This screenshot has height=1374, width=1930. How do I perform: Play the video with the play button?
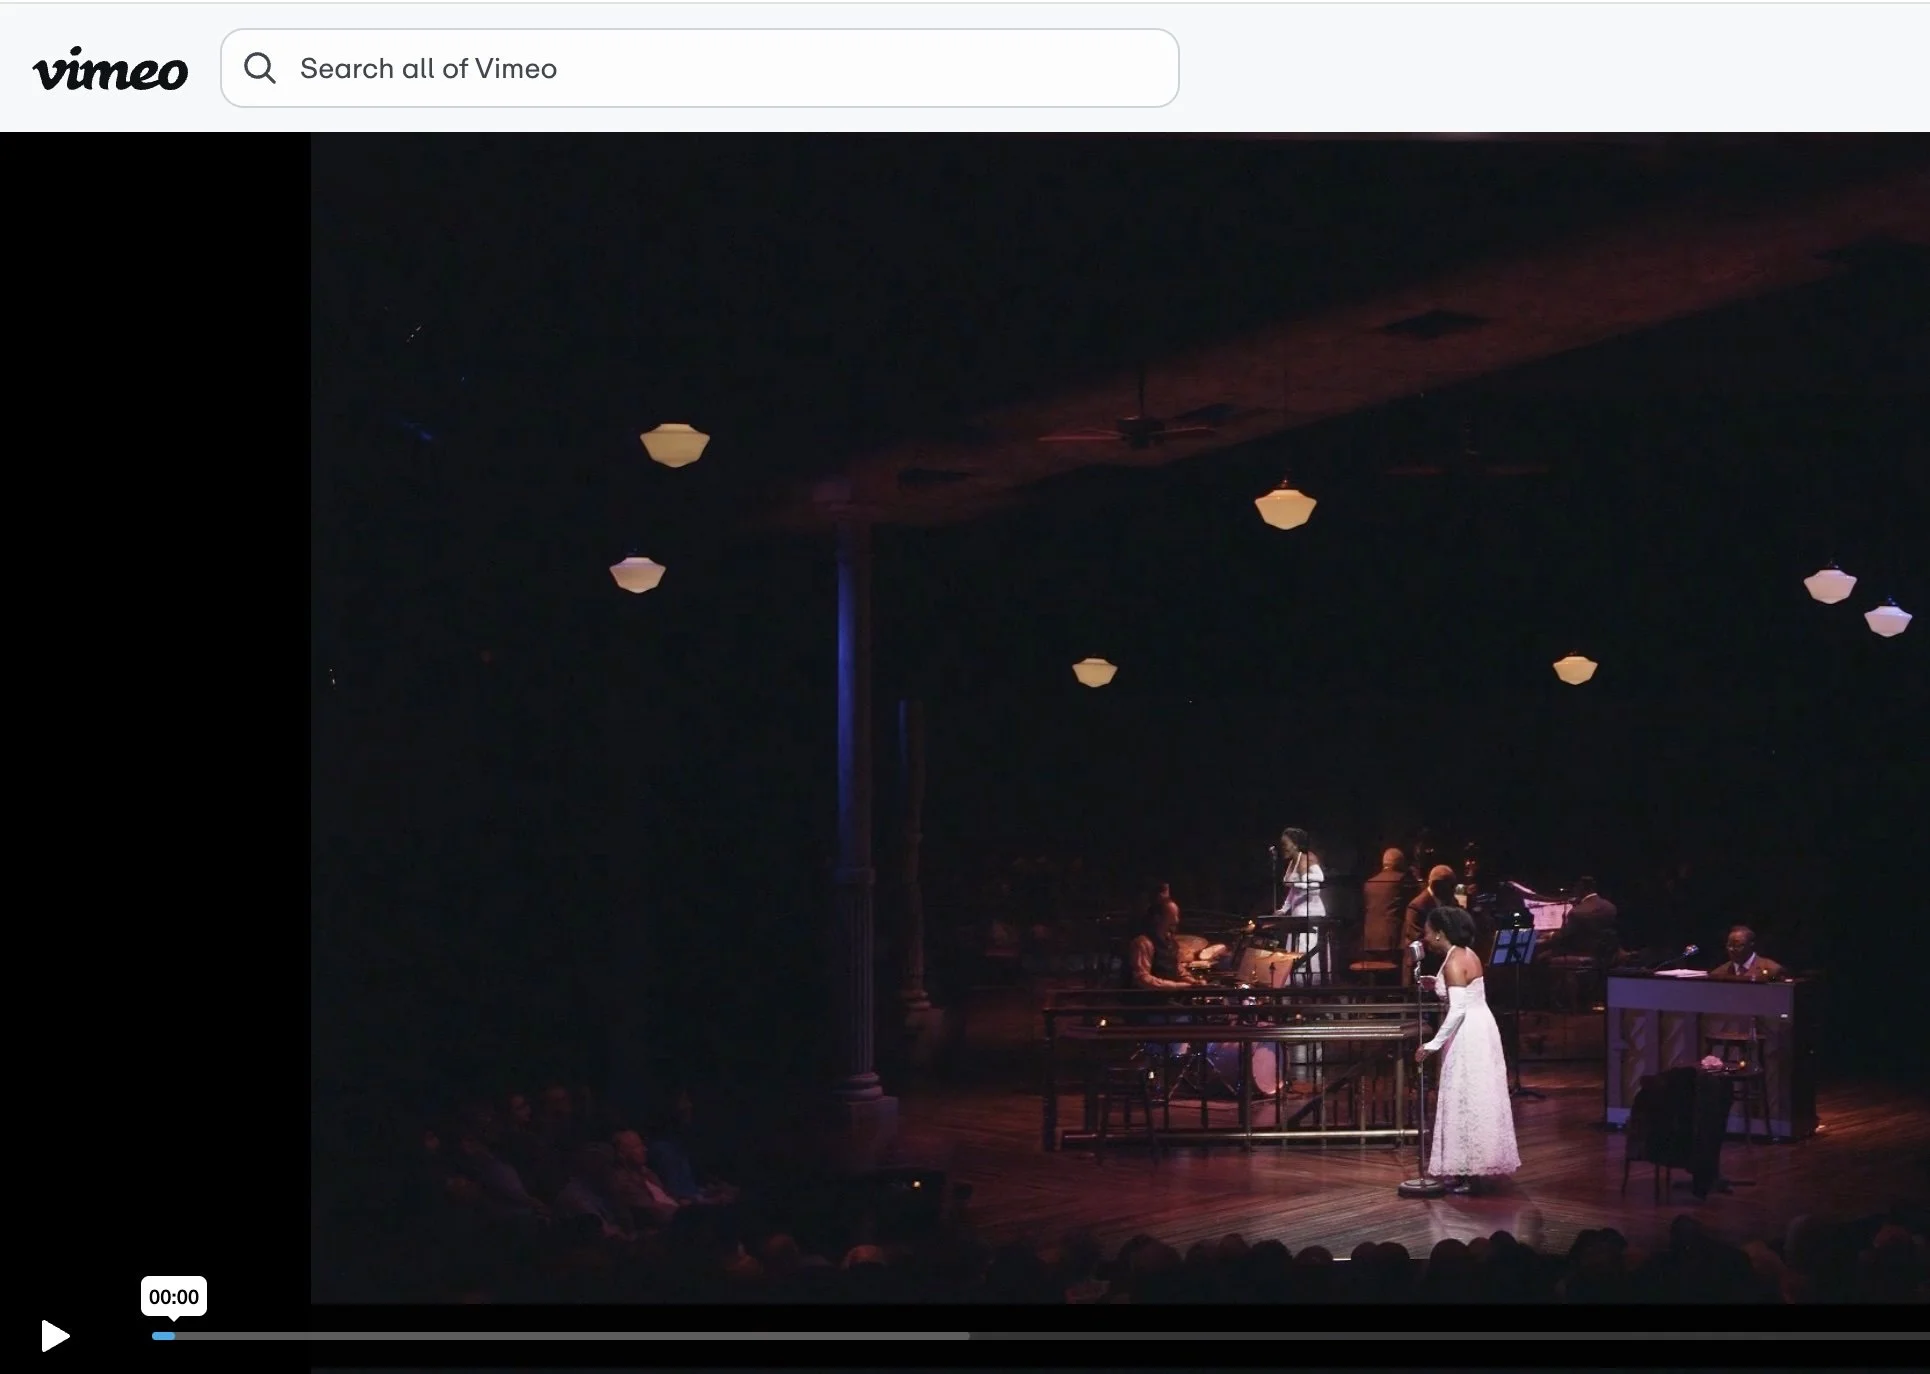tap(54, 1336)
